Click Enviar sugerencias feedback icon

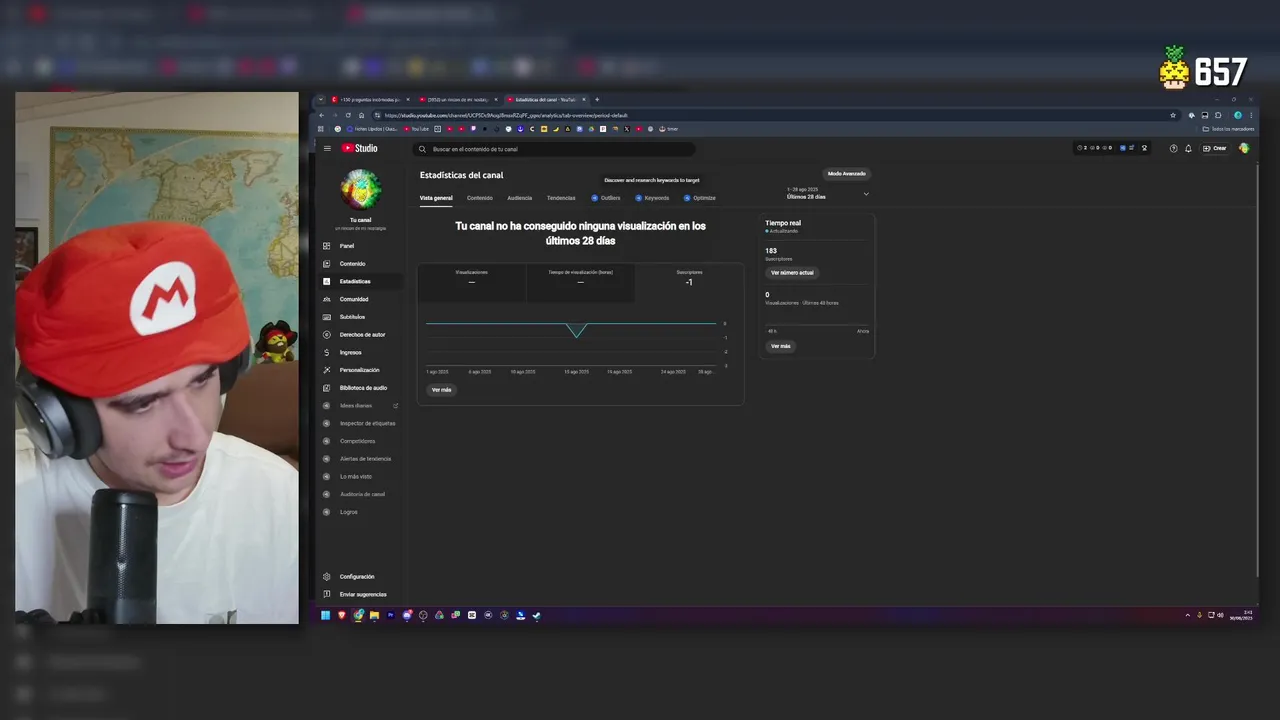pyautogui.click(x=327, y=594)
